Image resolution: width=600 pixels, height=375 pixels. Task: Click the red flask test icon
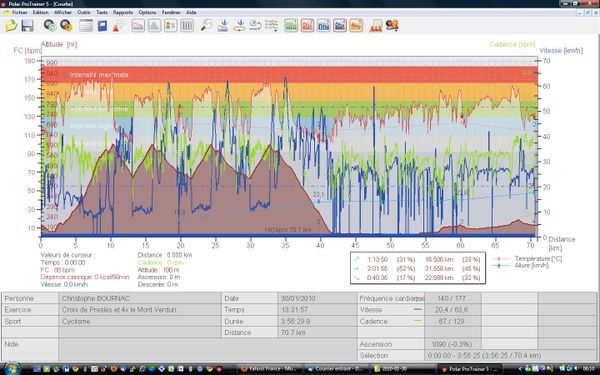tap(118, 26)
